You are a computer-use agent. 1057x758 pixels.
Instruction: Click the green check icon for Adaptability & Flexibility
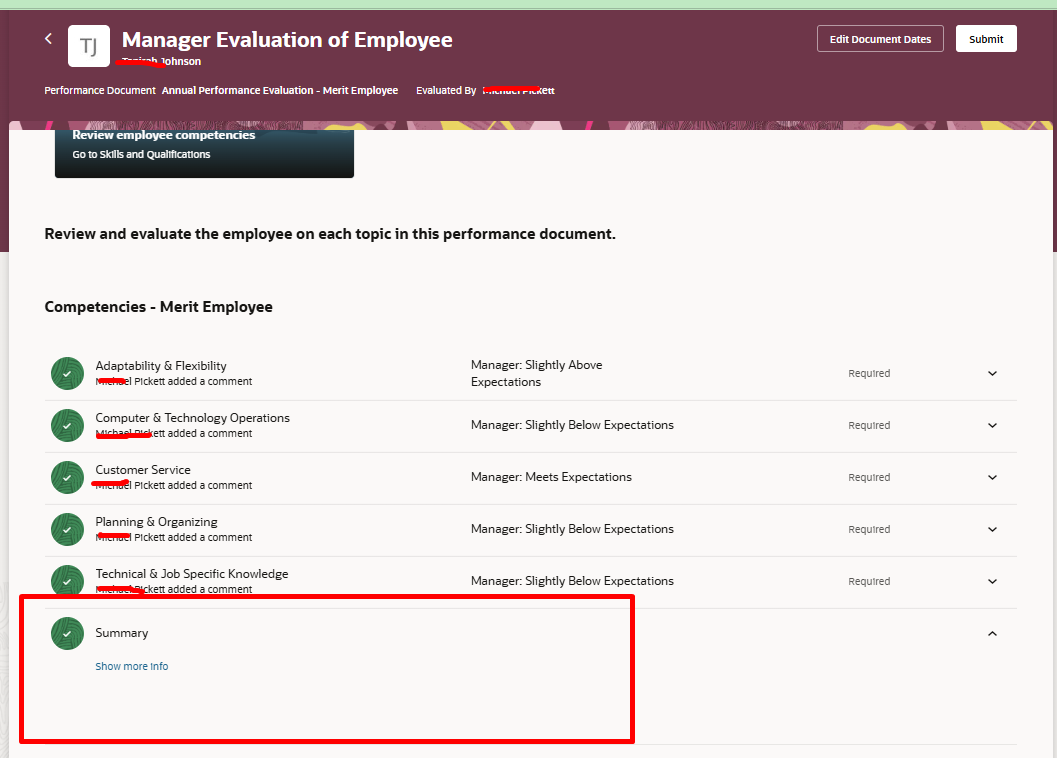pyautogui.click(x=67, y=374)
